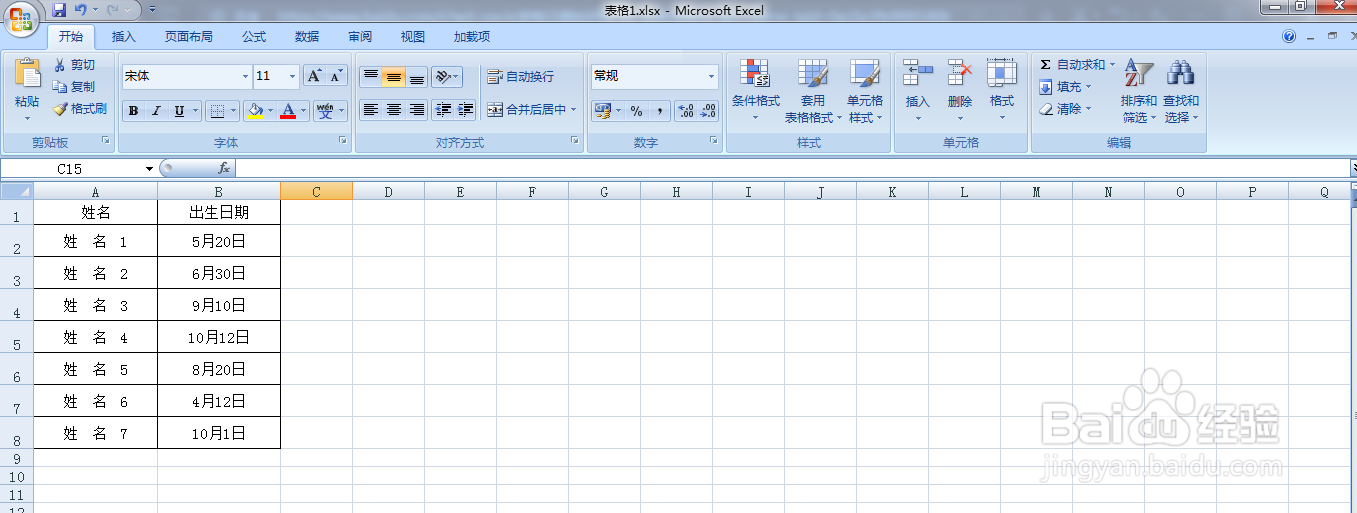Viewport: 1357px width, 513px height.
Task: Increase decimal places
Action: pyautogui.click(x=685, y=111)
